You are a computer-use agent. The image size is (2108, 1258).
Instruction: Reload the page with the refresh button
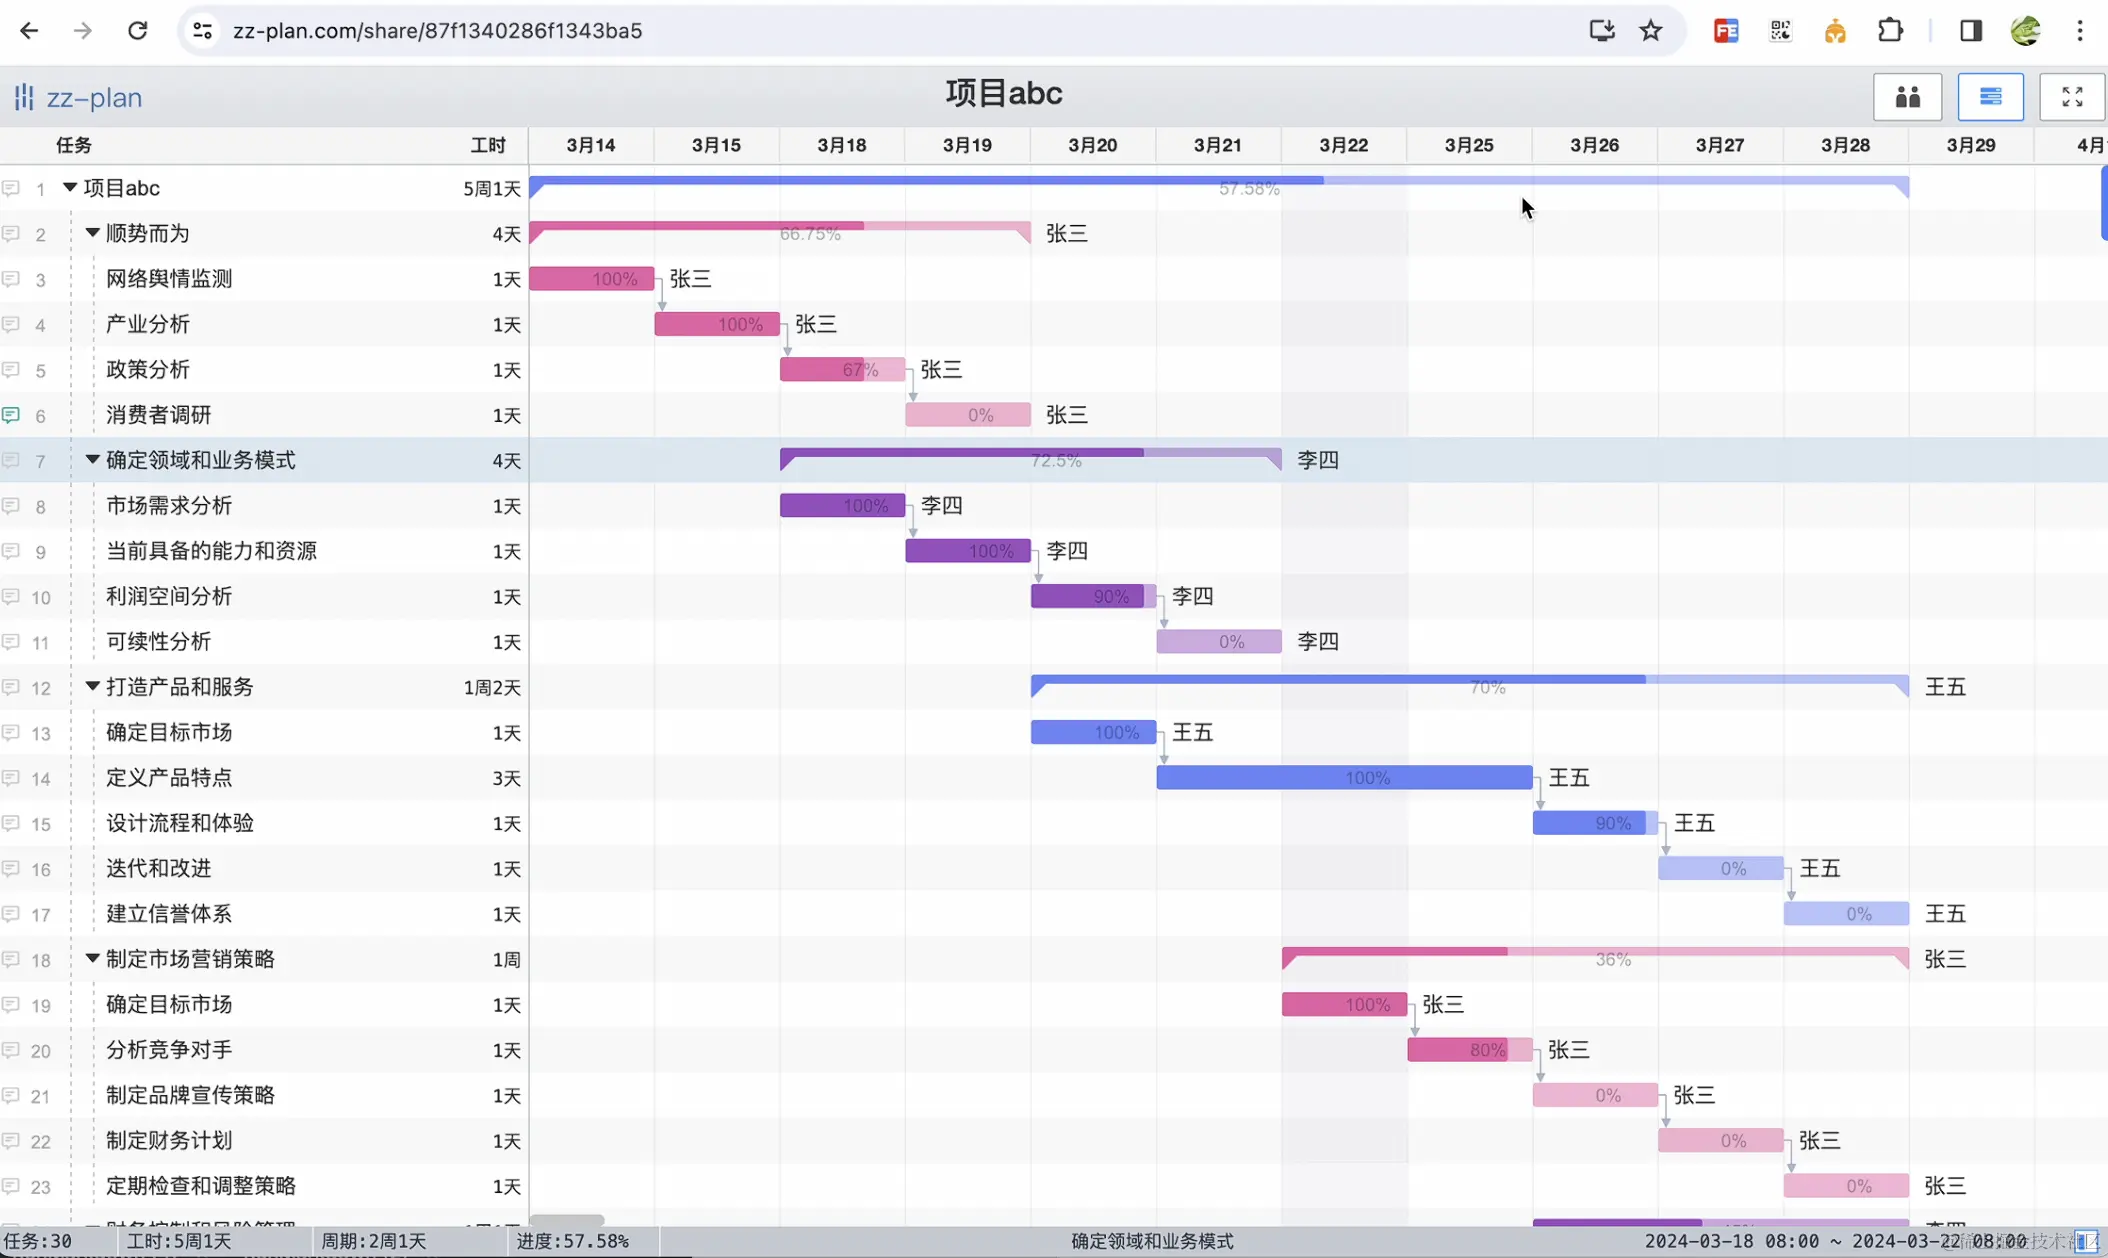pyautogui.click(x=138, y=31)
